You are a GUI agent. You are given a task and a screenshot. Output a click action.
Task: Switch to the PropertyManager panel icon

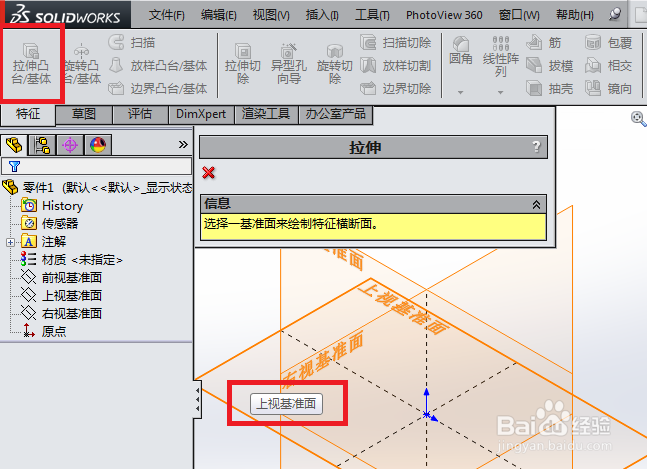point(42,145)
